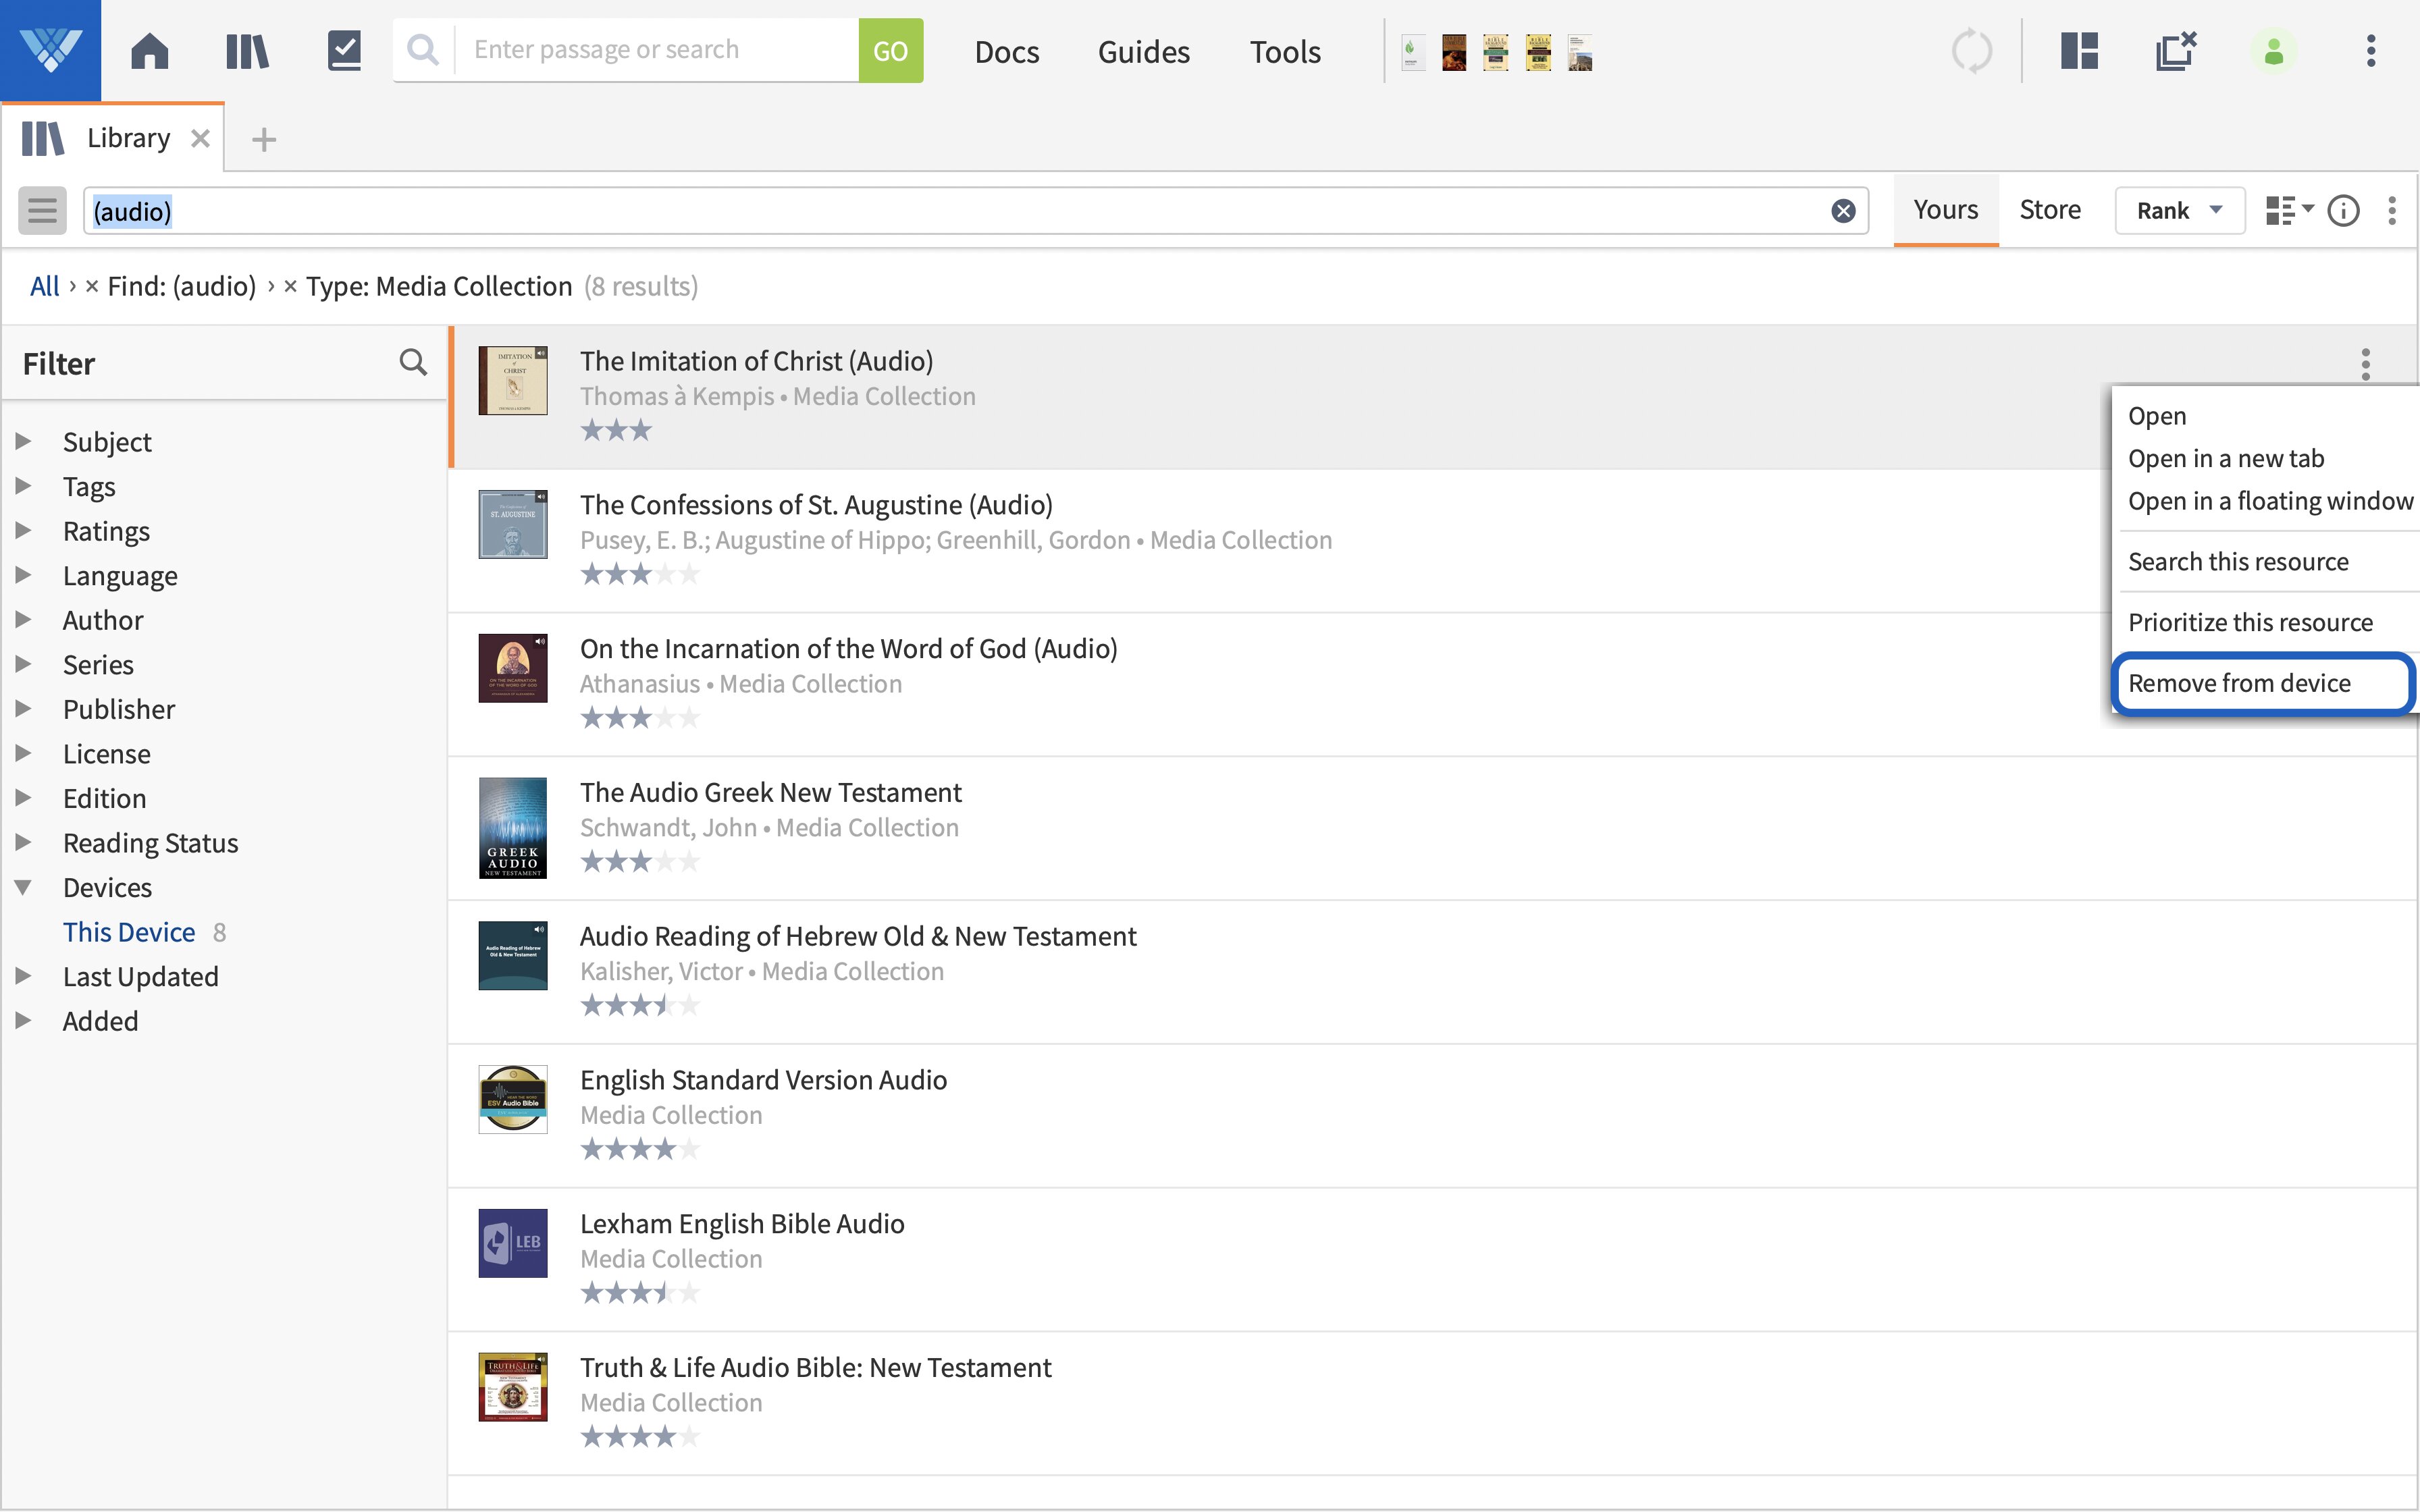The image size is (2420, 1512).
Task: Expand the Ratings filter
Action: click(24, 530)
